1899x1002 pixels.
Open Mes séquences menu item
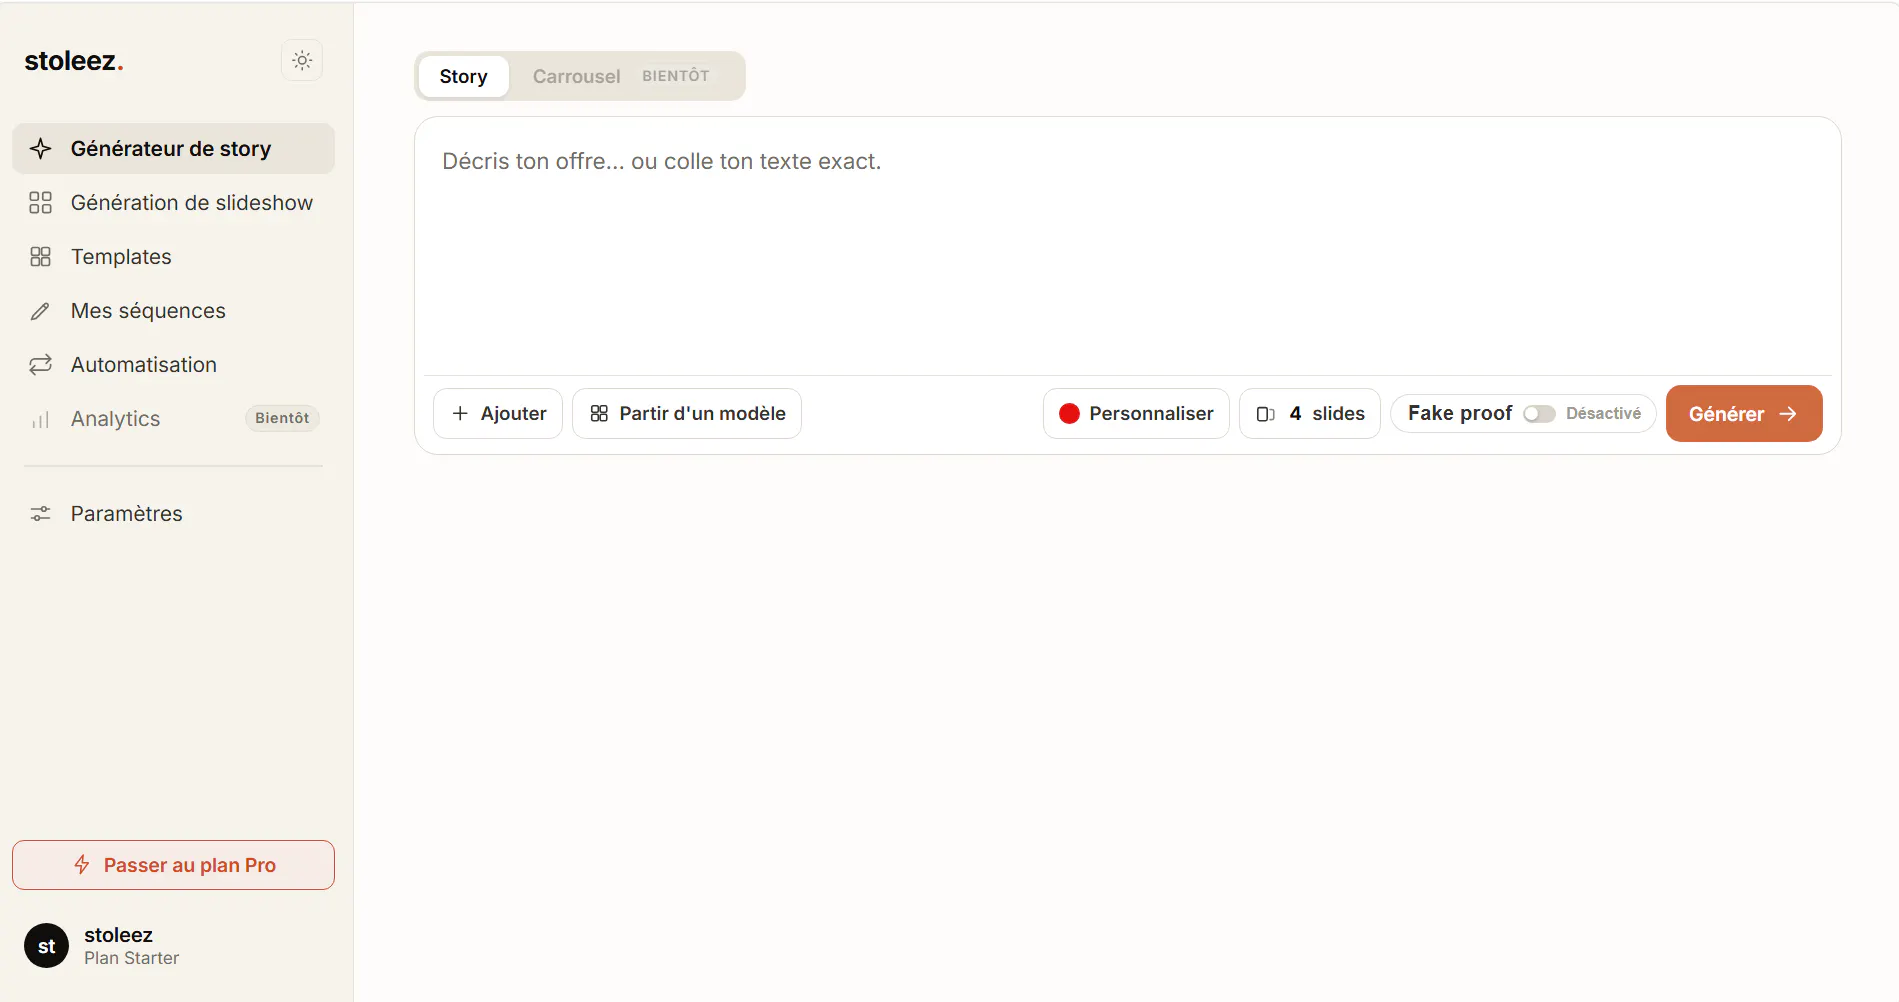tap(174, 311)
